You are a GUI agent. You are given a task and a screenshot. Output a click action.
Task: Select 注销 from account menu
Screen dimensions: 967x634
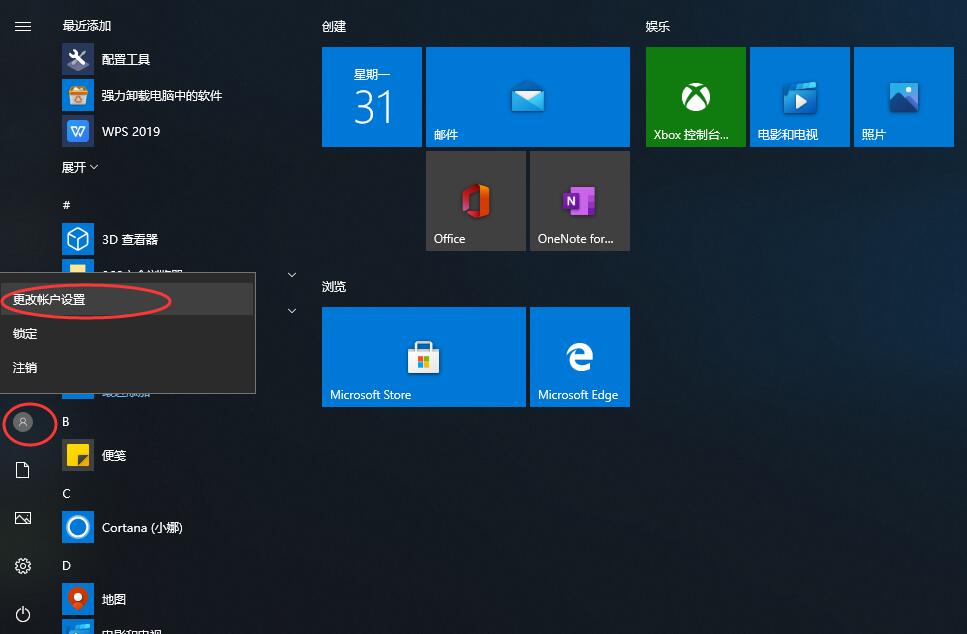tap(127, 368)
